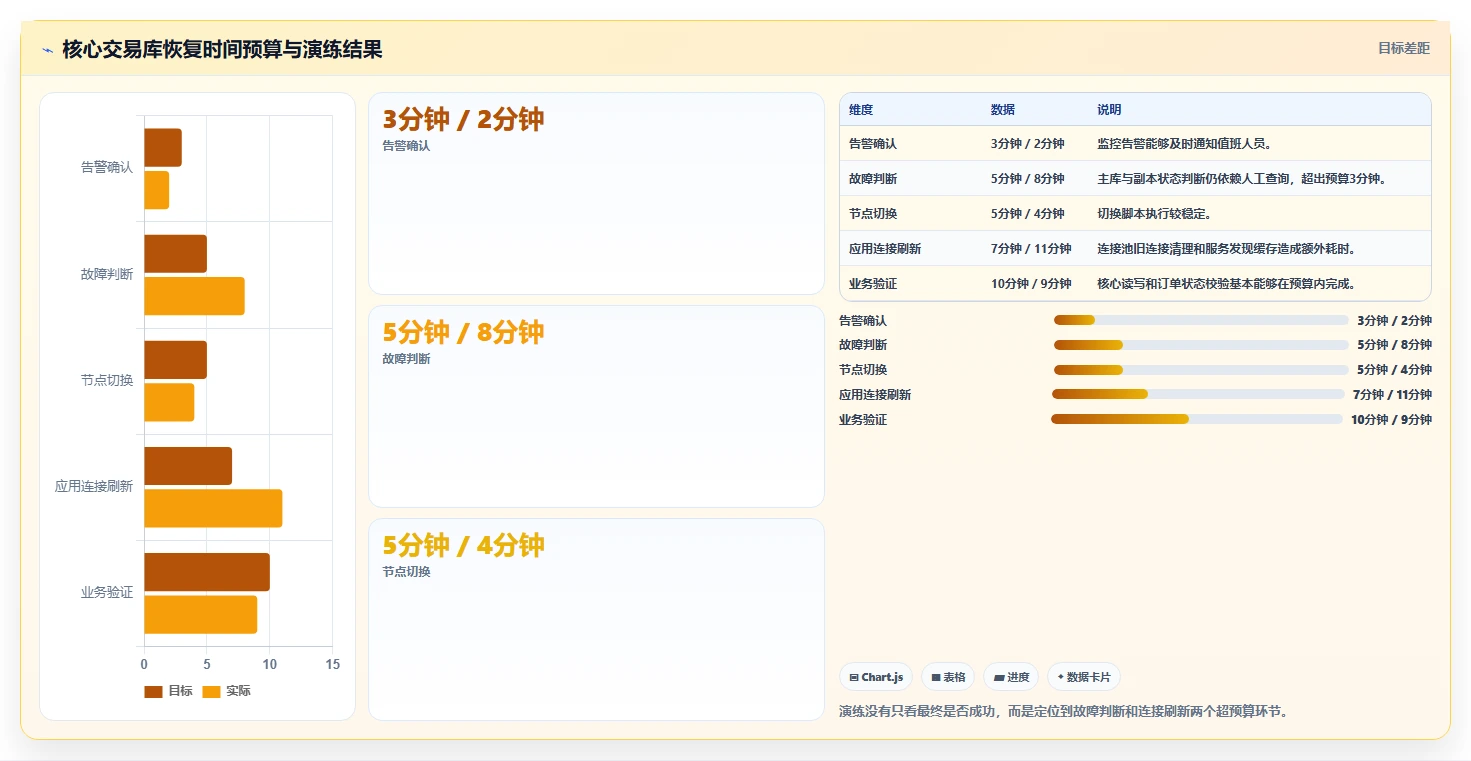Click the 业务验证 actual (orange) bar in chart
This screenshot has width=1471, height=761.
pyautogui.click(x=201, y=614)
